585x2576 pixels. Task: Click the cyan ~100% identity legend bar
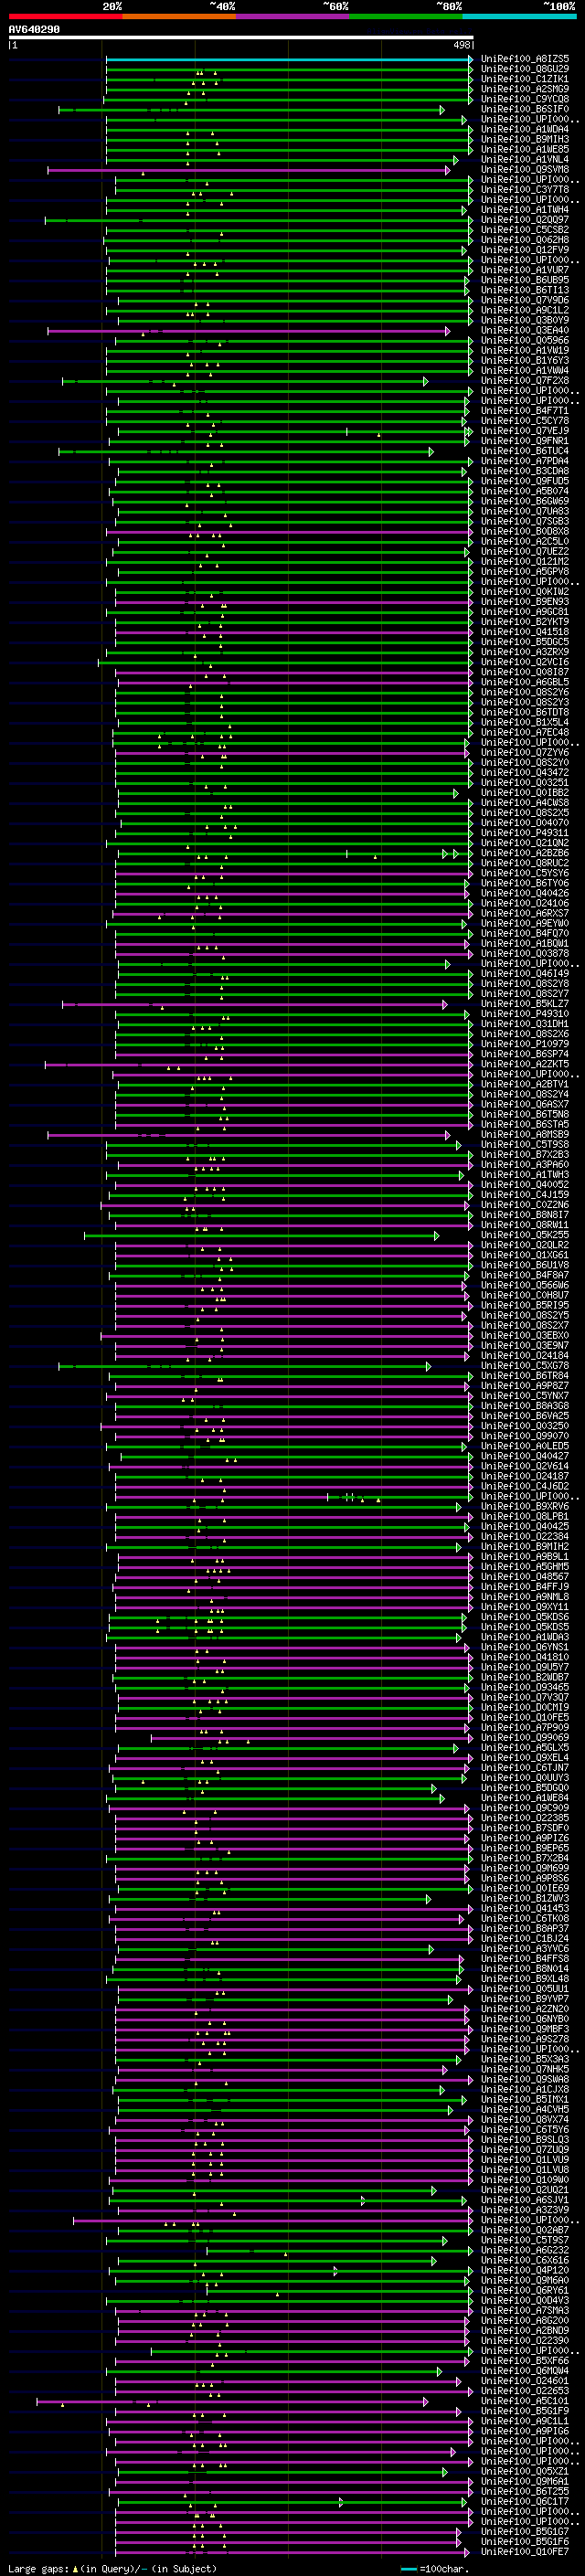pyautogui.click(x=519, y=16)
